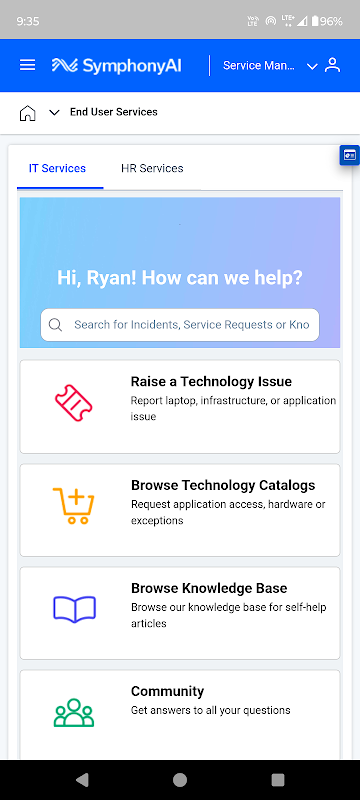The image size is (360, 800).
Task: Open the Service Man... module selector
Action: pos(259,66)
